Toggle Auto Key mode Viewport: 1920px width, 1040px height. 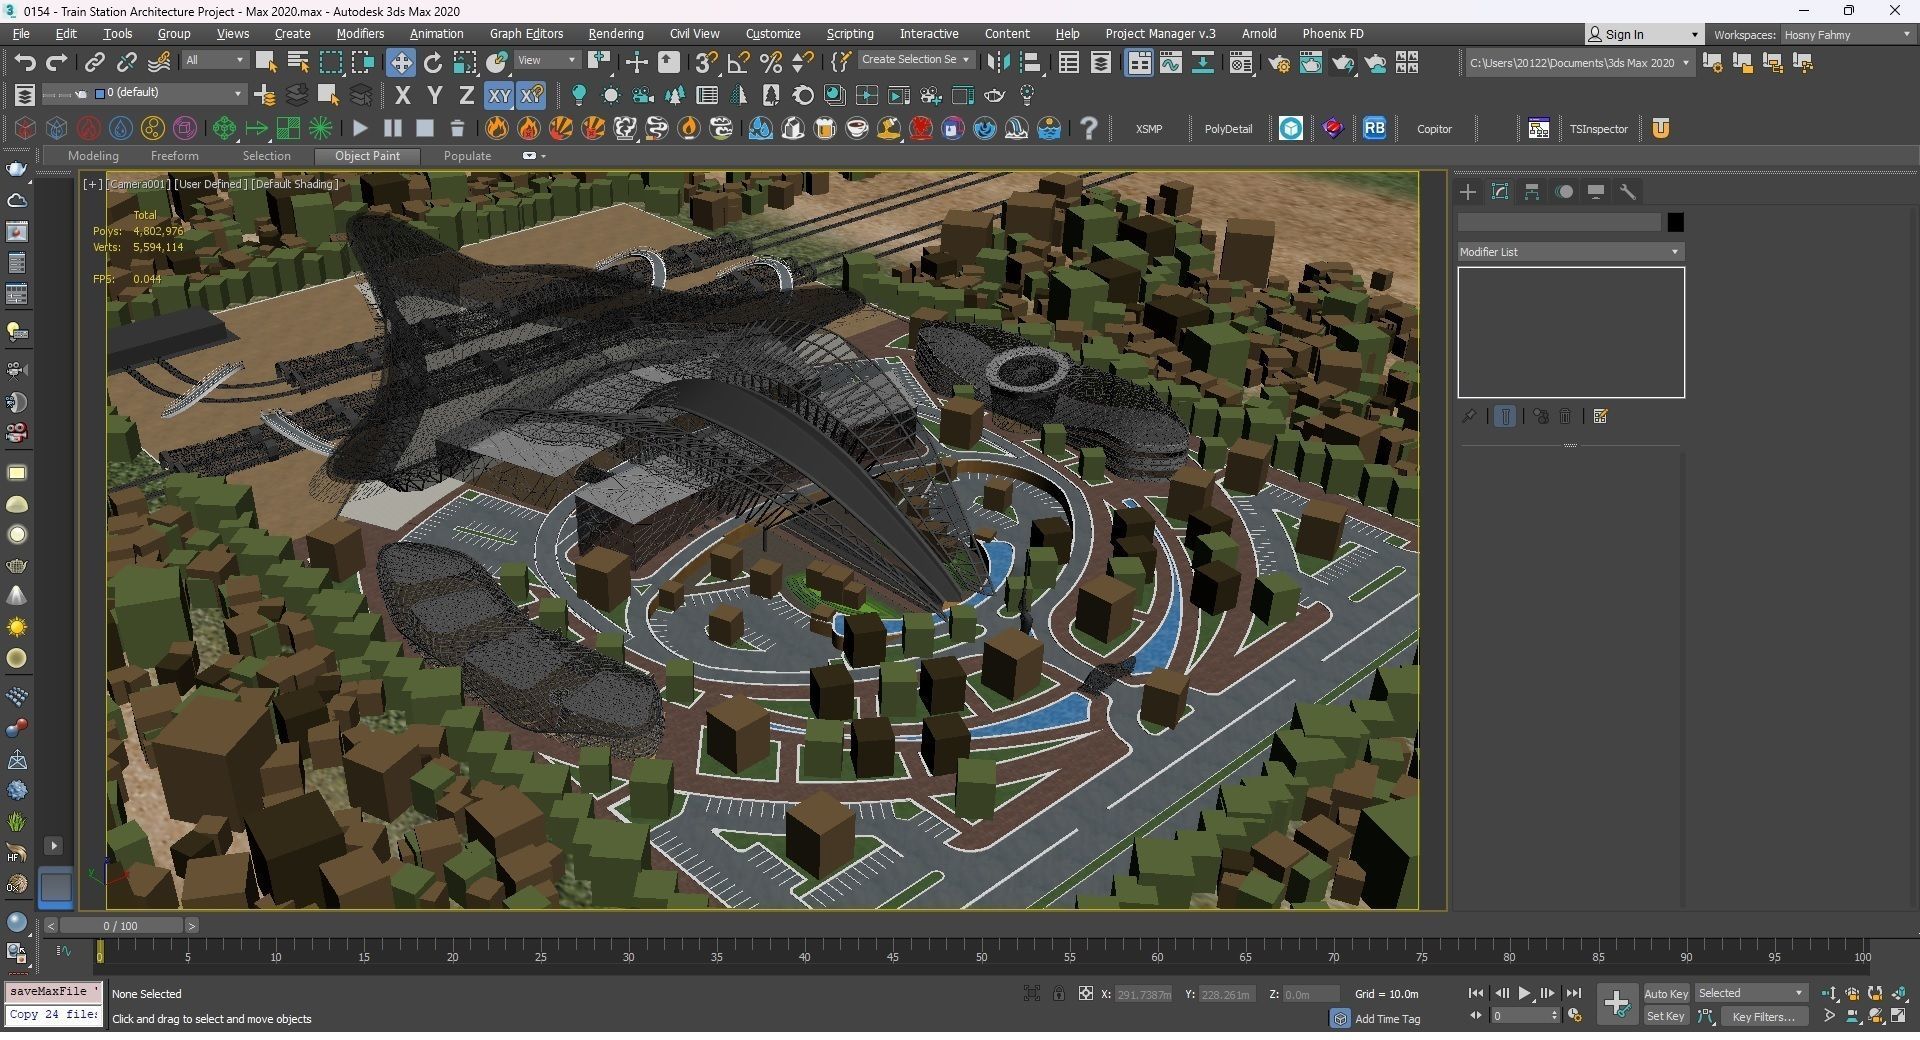pyautogui.click(x=1666, y=993)
